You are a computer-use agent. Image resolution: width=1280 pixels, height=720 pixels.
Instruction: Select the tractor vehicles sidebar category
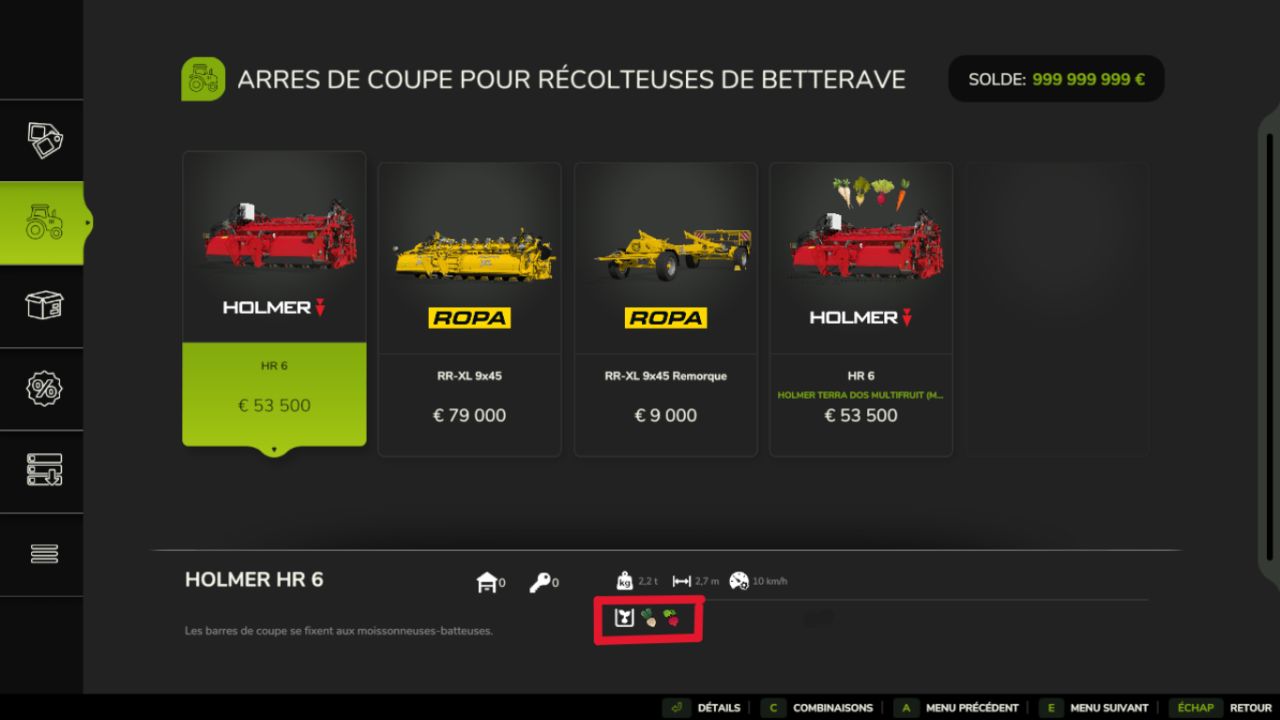point(44,222)
